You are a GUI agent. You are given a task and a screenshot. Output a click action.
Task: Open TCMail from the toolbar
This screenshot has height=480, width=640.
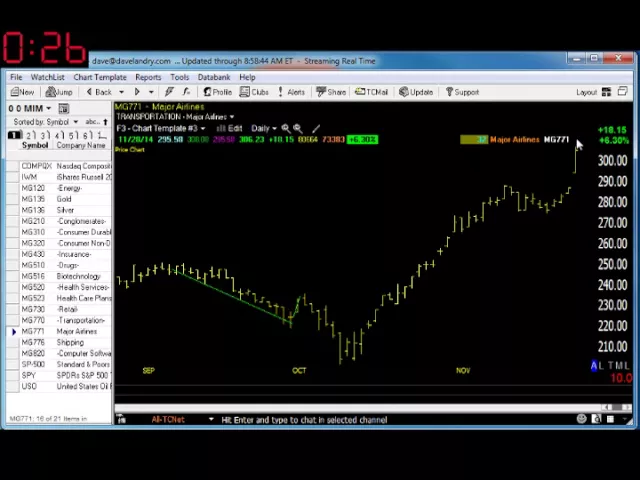[371, 92]
